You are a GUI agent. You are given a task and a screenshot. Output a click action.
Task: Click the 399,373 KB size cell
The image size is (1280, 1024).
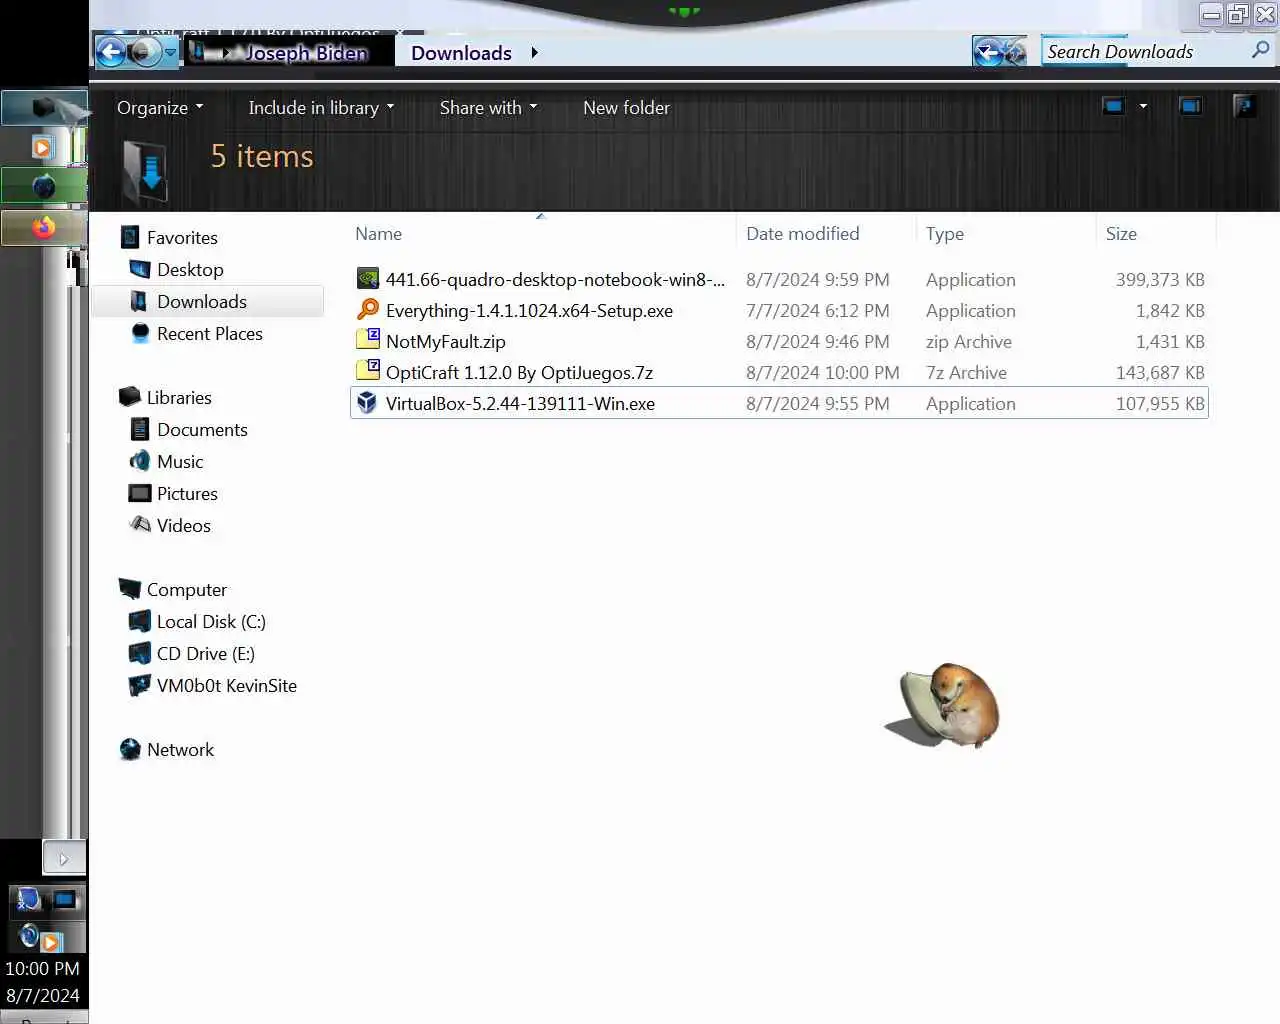1160,279
